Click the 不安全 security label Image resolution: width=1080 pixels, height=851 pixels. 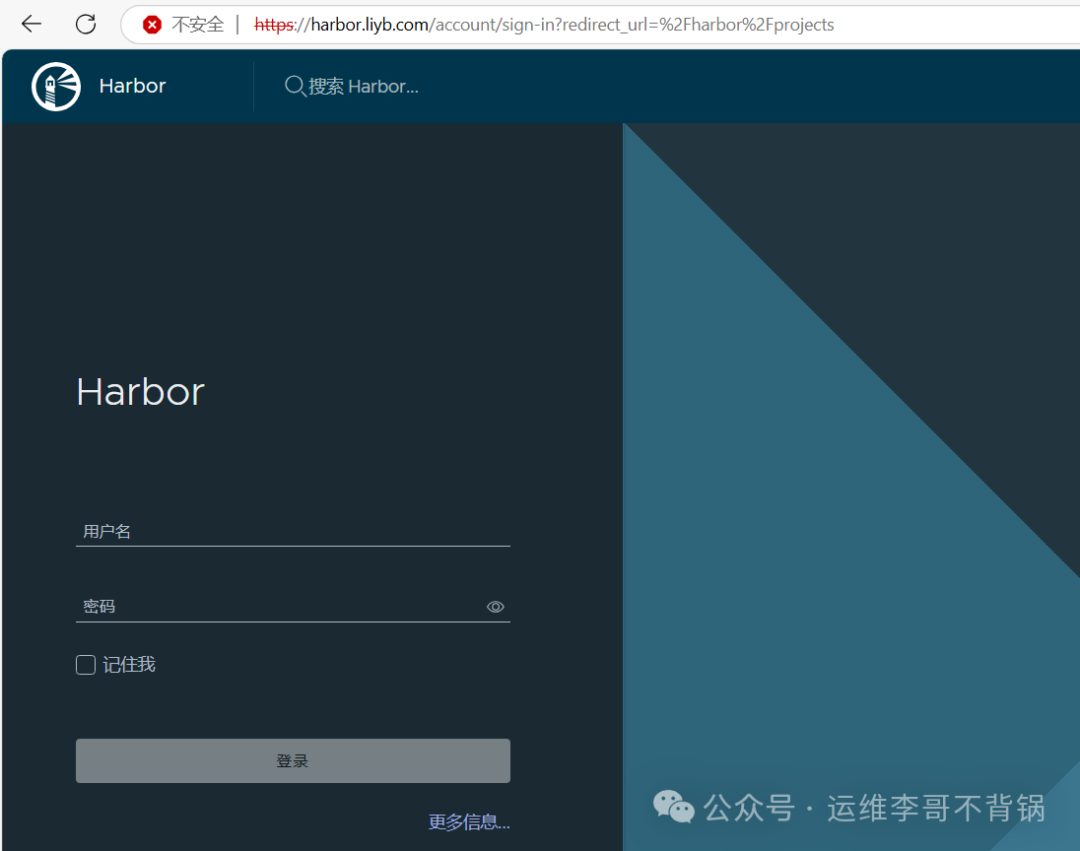click(198, 25)
